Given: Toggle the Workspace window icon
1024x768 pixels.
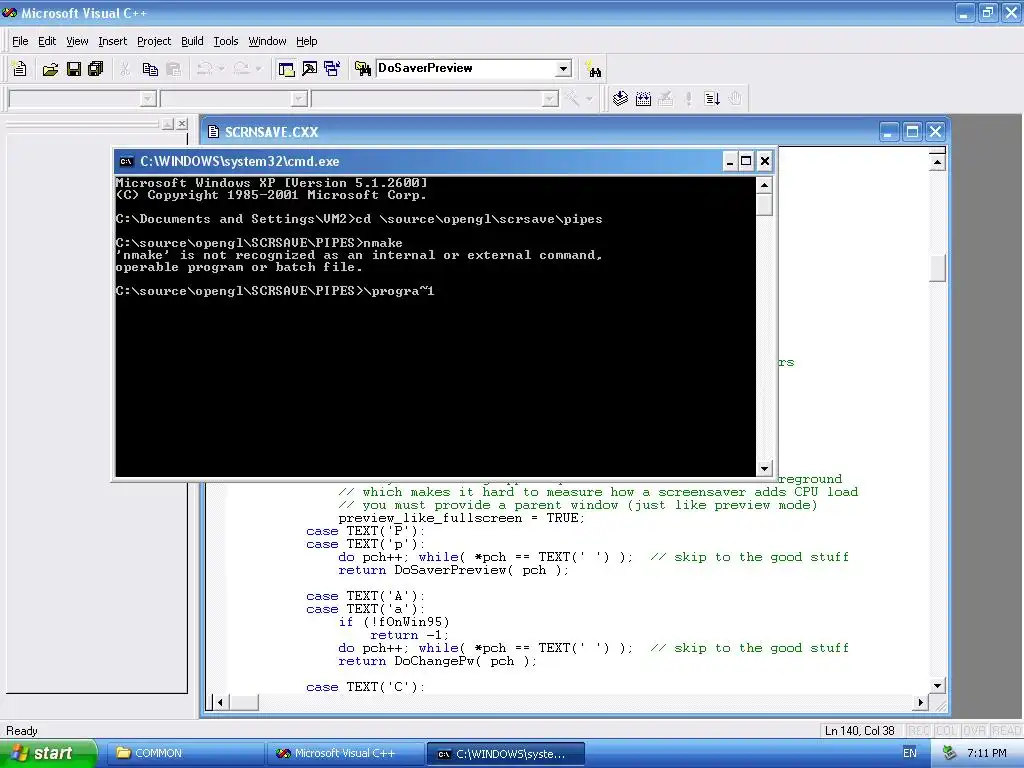Looking at the screenshot, I should (286, 69).
